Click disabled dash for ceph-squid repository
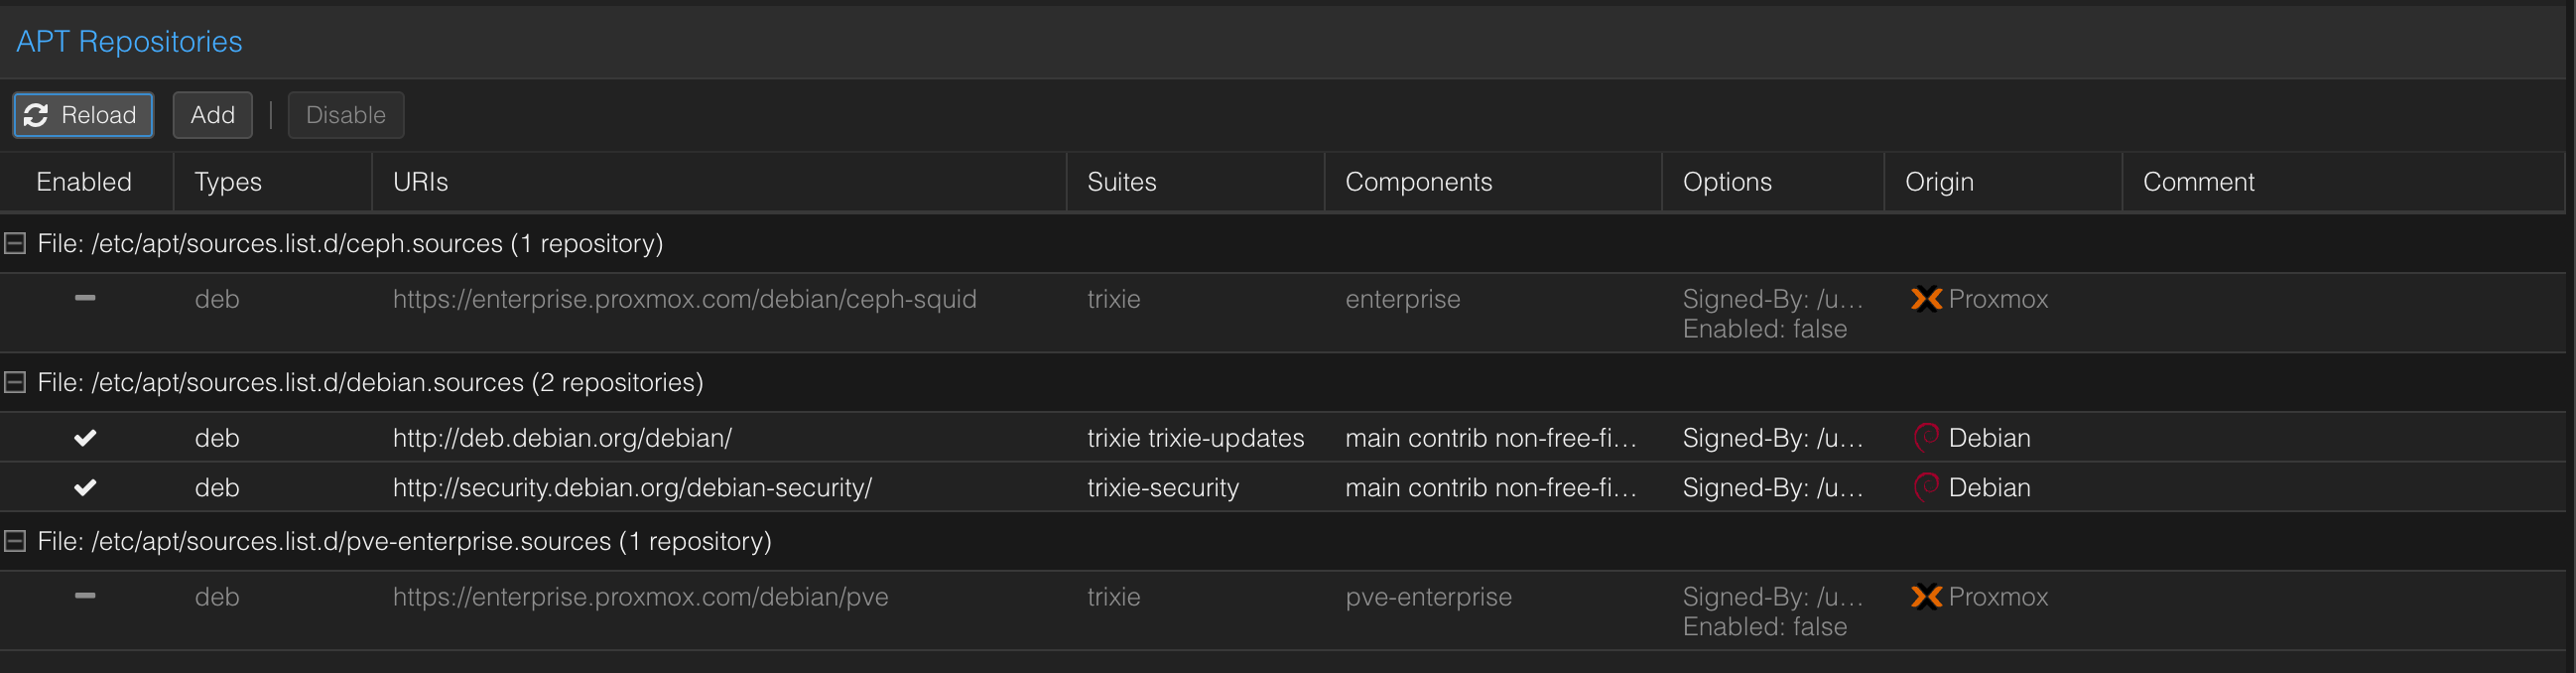2576x673 pixels. tap(86, 298)
